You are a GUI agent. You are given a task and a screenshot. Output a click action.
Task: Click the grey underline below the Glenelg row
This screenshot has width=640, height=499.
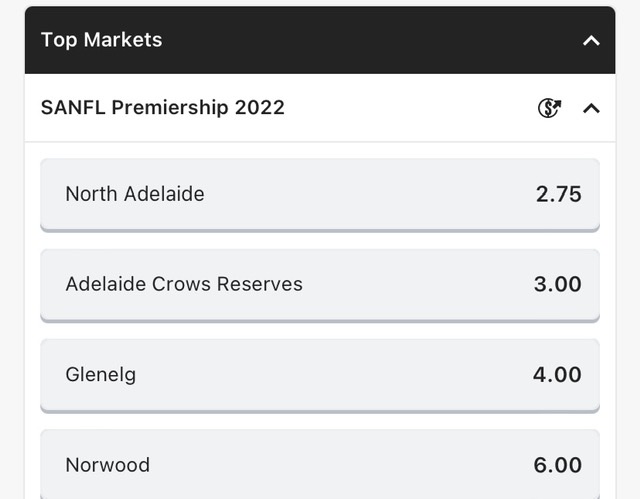320,410
